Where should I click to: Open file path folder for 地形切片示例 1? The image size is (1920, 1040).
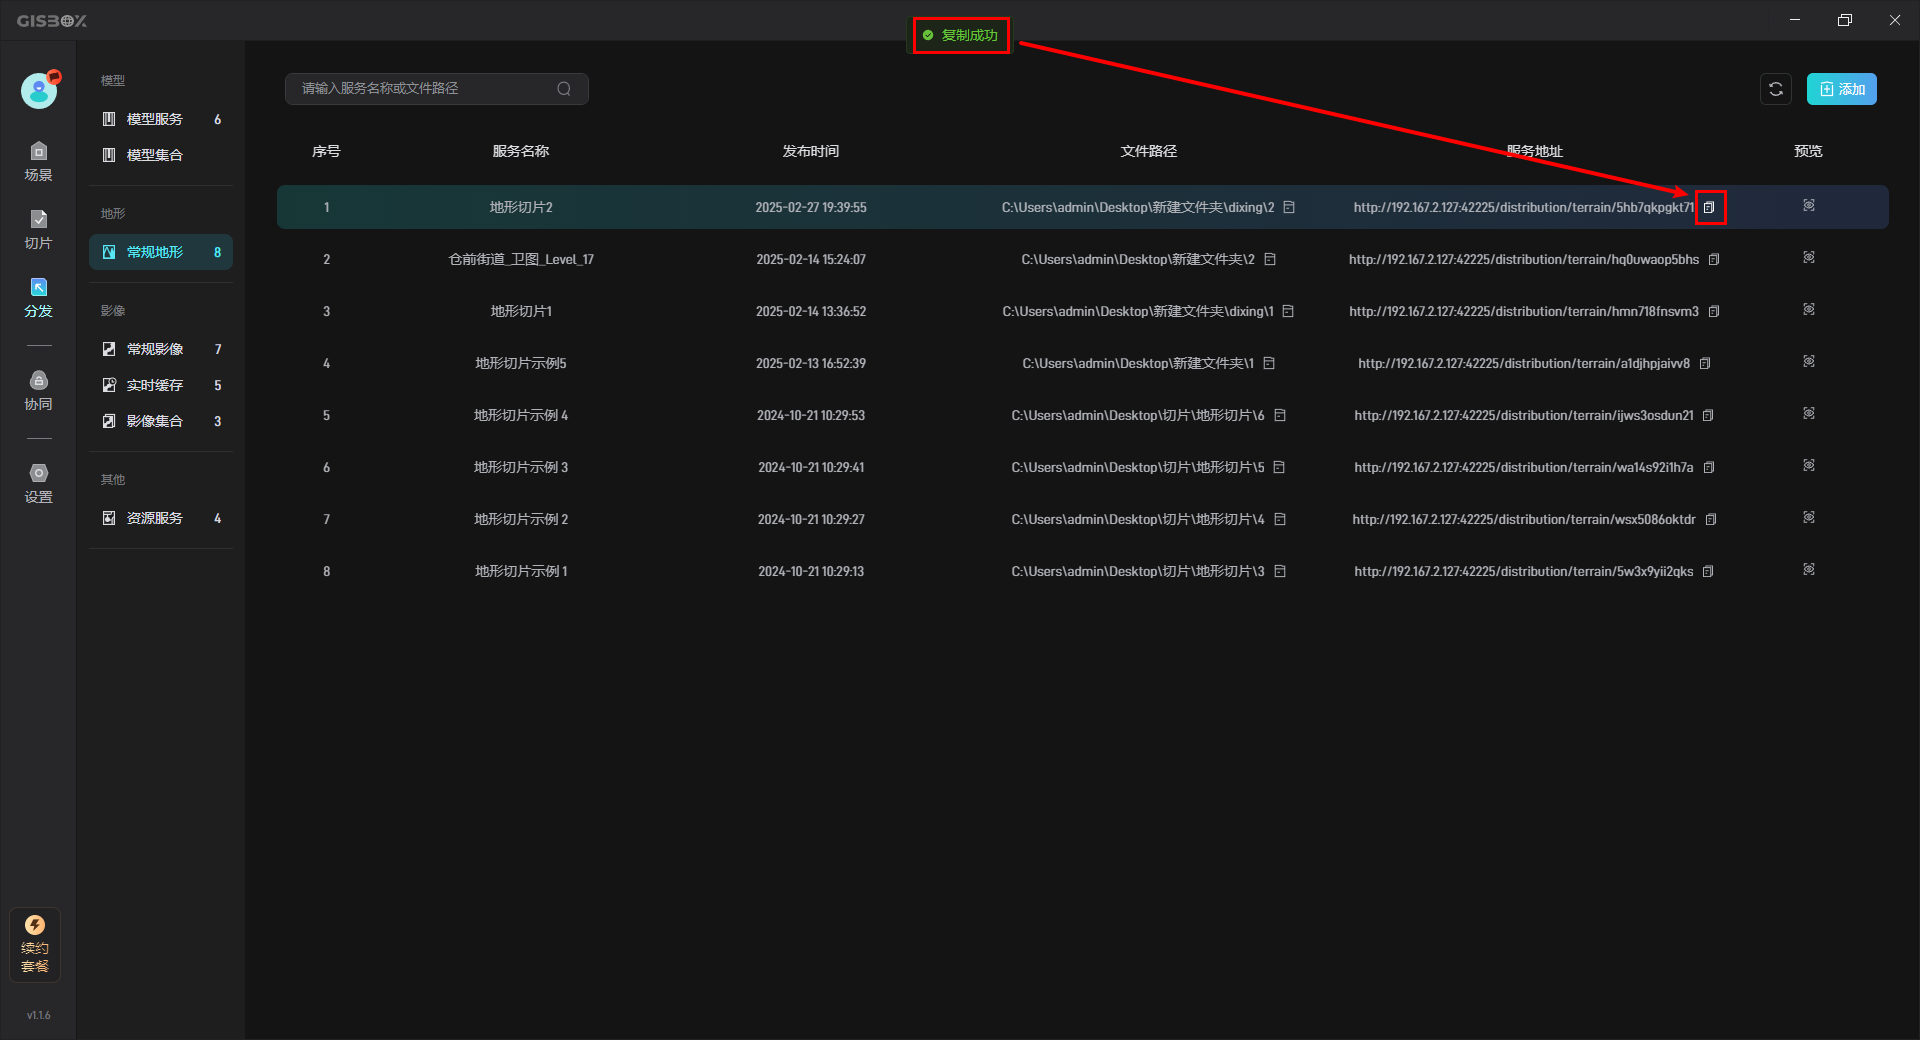point(1280,571)
